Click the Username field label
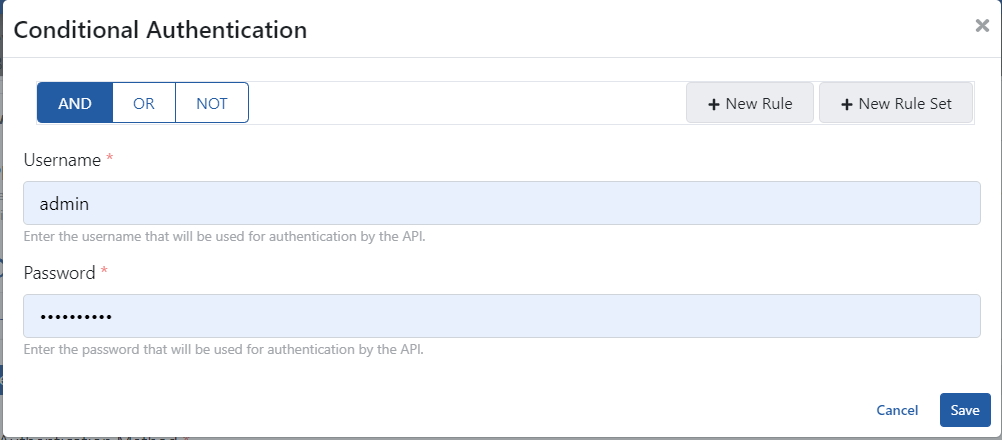Viewport: 1002px width, 440px height. (x=62, y=160)
